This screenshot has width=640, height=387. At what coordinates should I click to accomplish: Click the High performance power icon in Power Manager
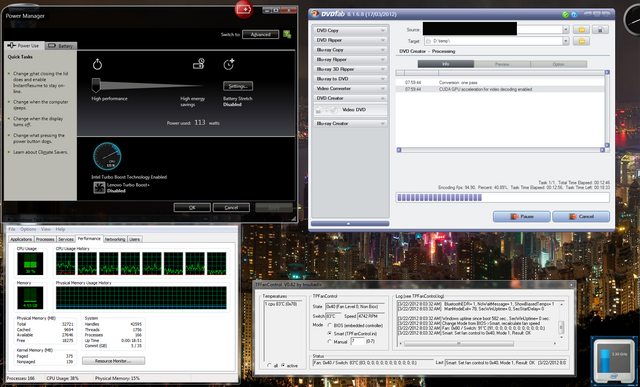click(x=97, y=64)
